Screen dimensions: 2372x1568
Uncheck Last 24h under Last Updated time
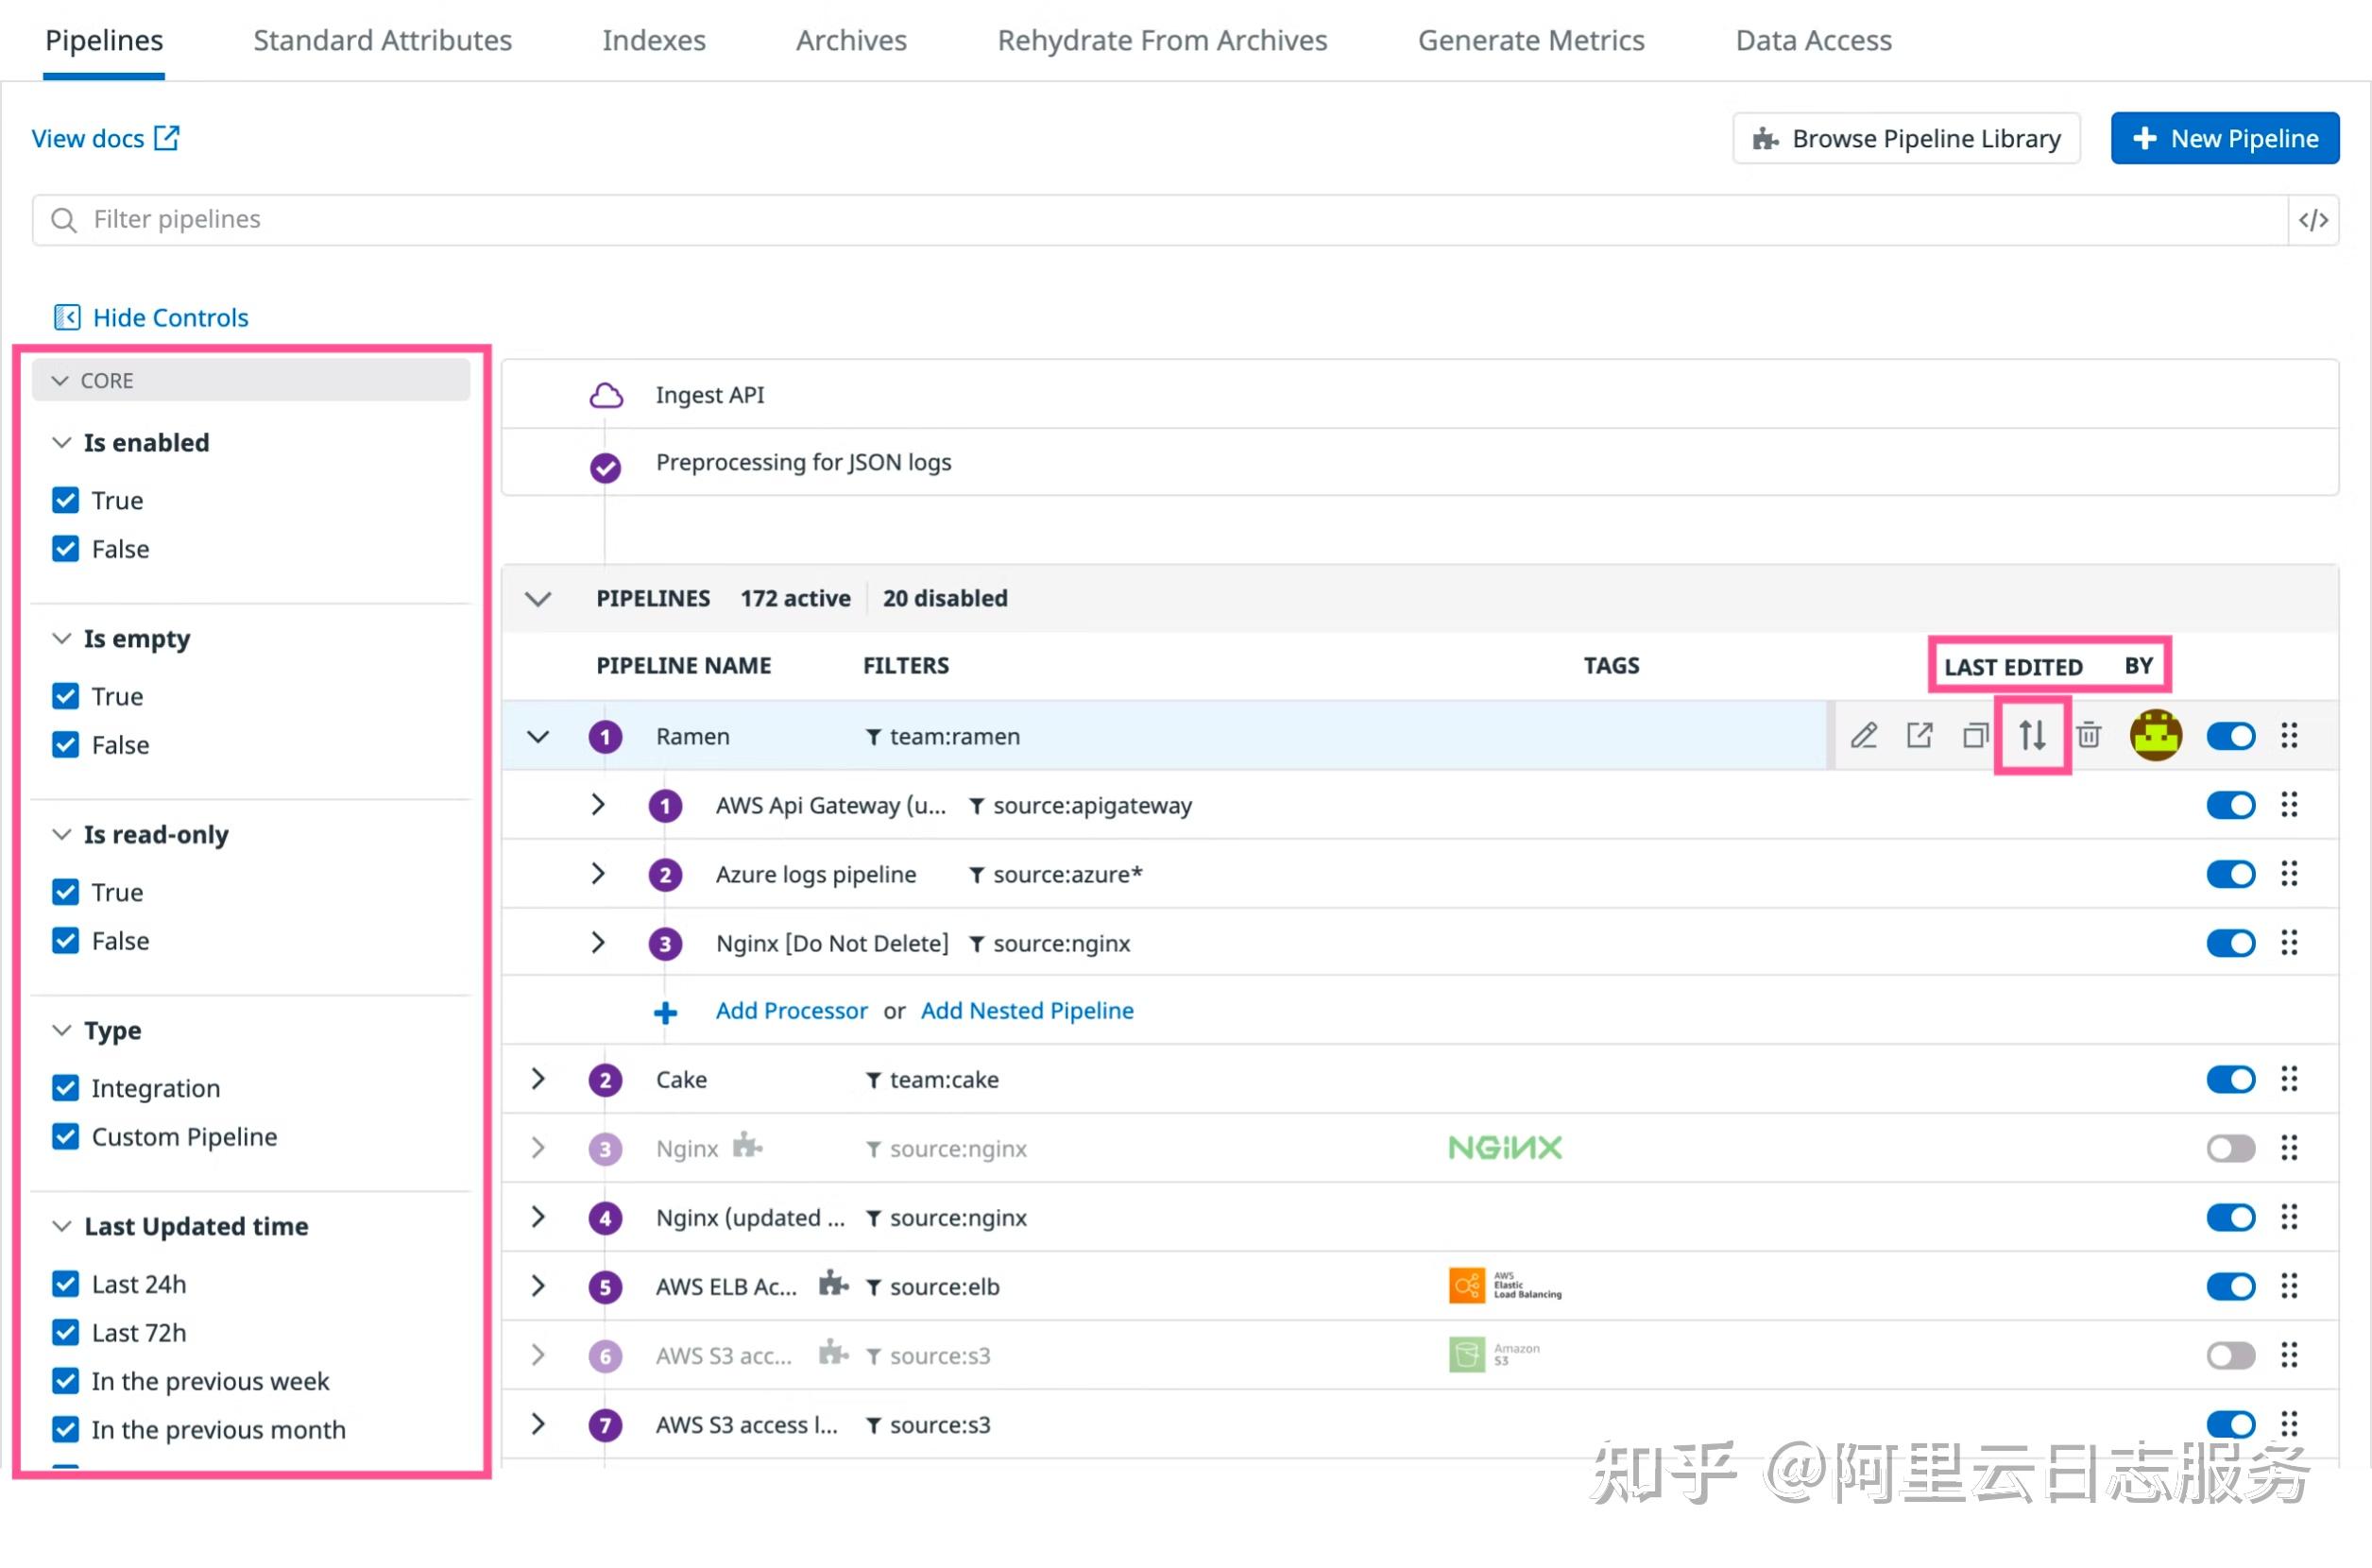(x=66, y=1284)
